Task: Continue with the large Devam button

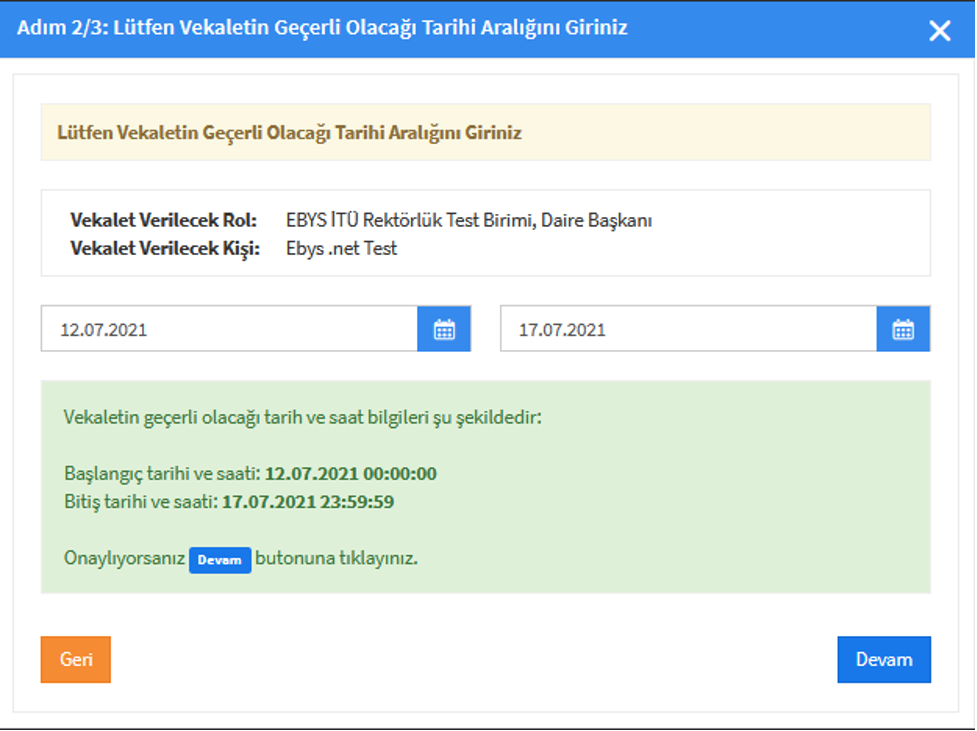Action: 884,659
